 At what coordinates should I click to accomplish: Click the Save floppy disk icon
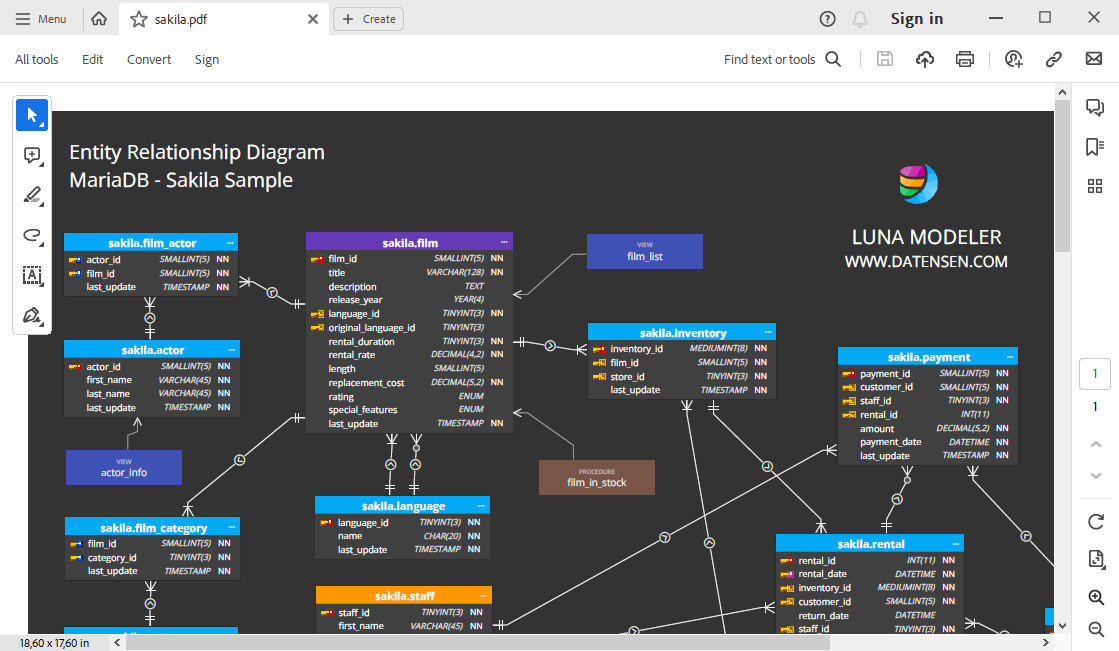click(x=885, y=59)
